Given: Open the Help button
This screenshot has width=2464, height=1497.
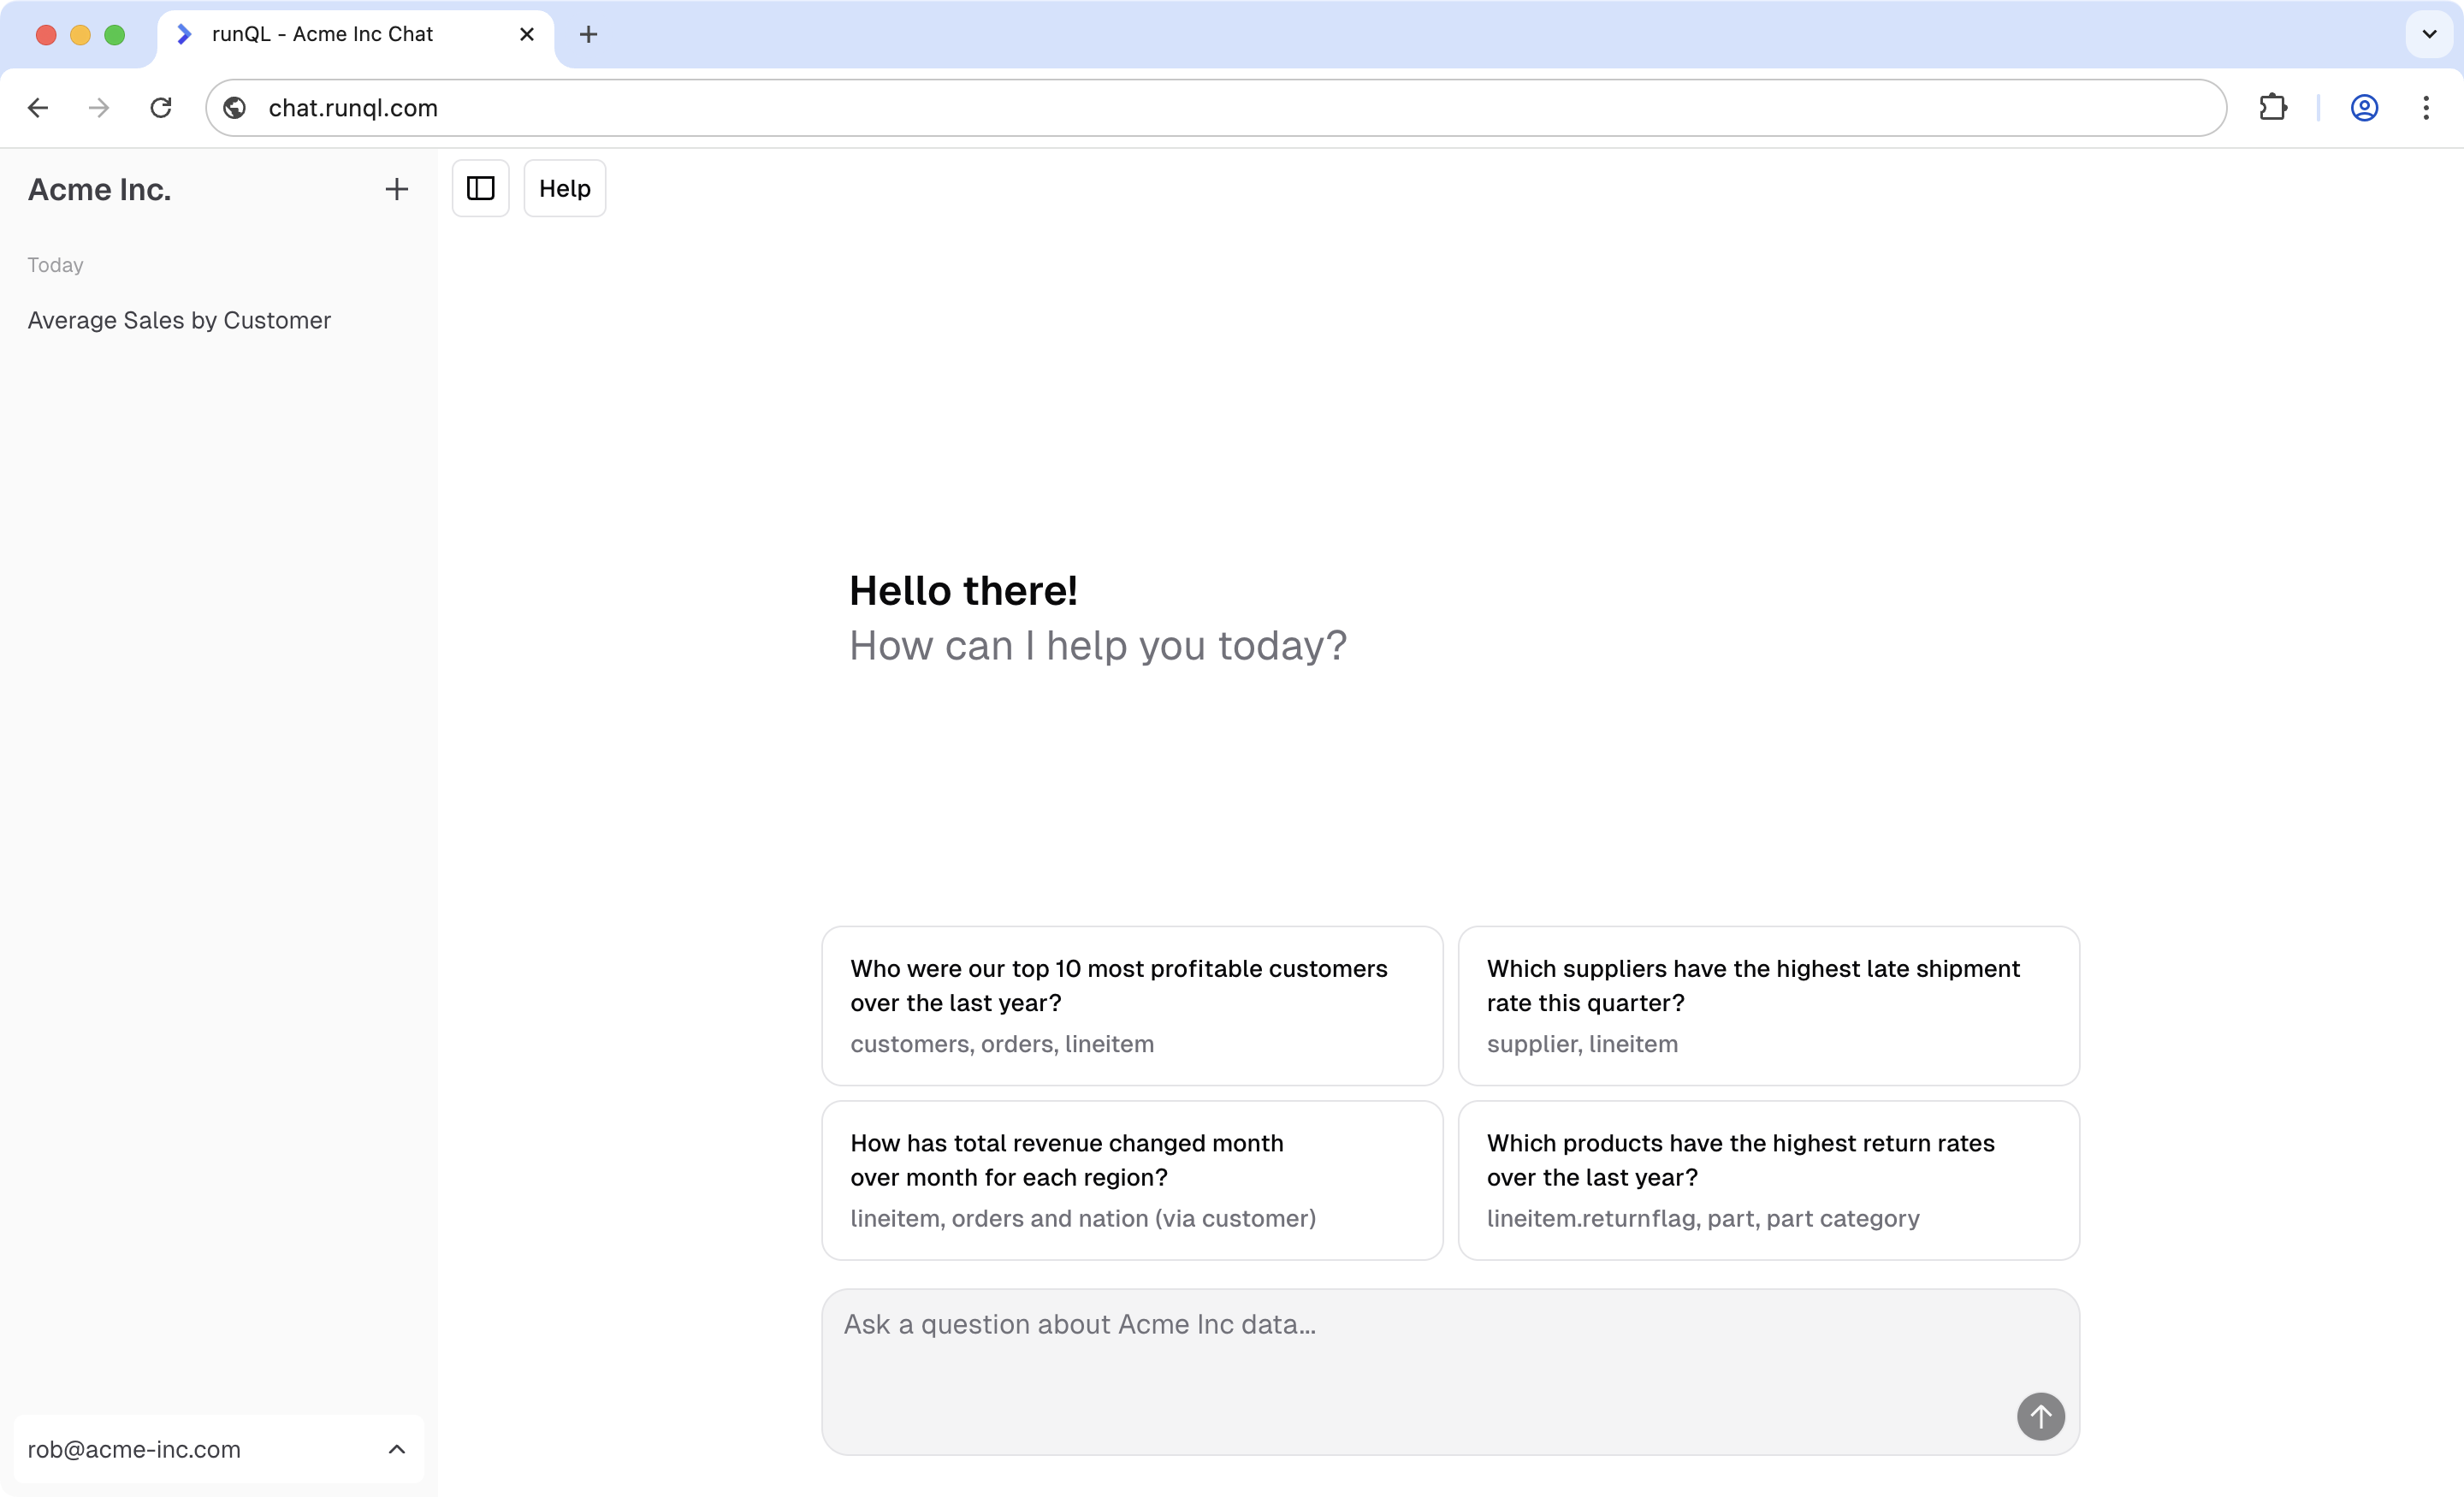Looking at the screenshot, I should (565, 188).
